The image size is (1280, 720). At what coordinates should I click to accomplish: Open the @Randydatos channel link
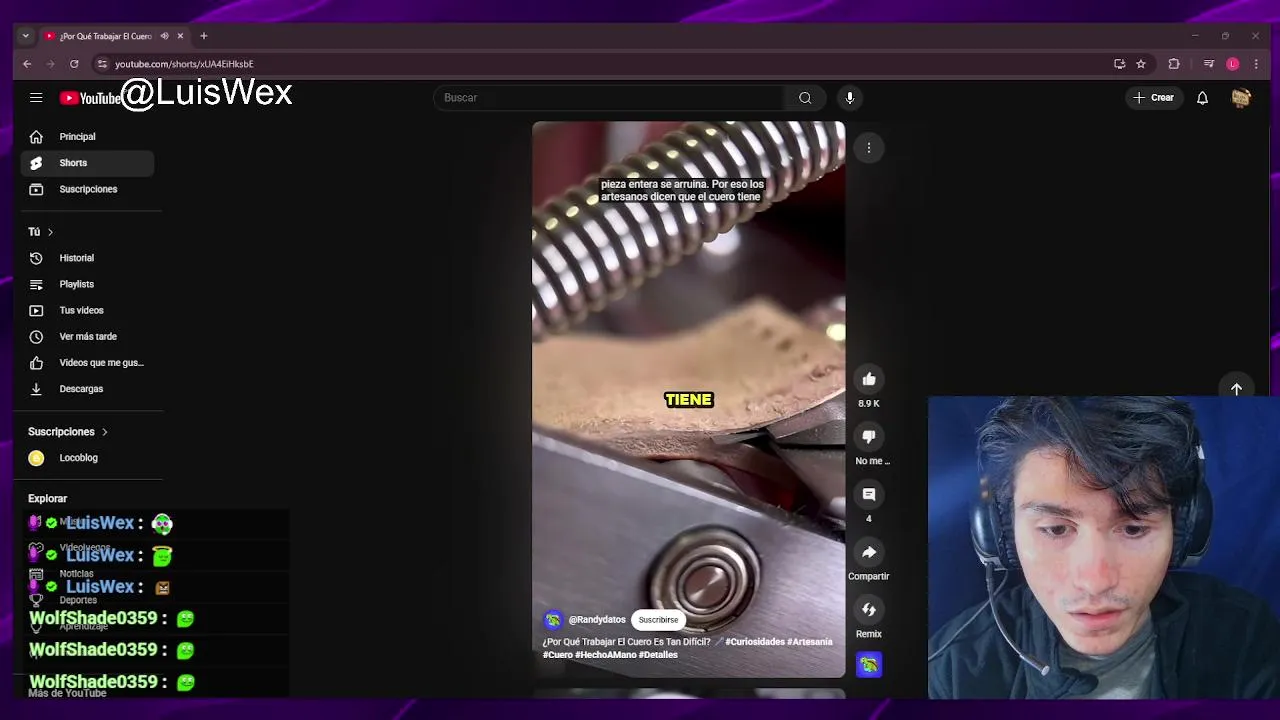click(x=597, y=620)
